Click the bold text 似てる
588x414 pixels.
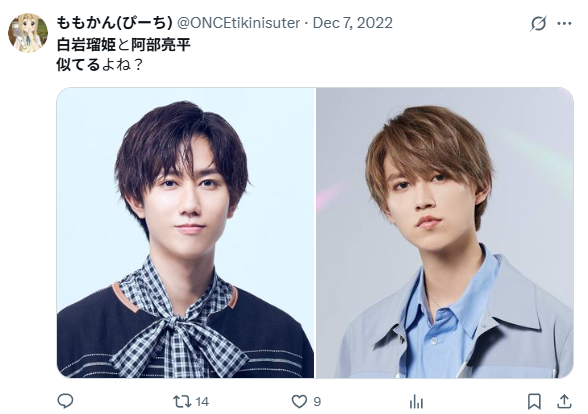(x=78, y=65)
